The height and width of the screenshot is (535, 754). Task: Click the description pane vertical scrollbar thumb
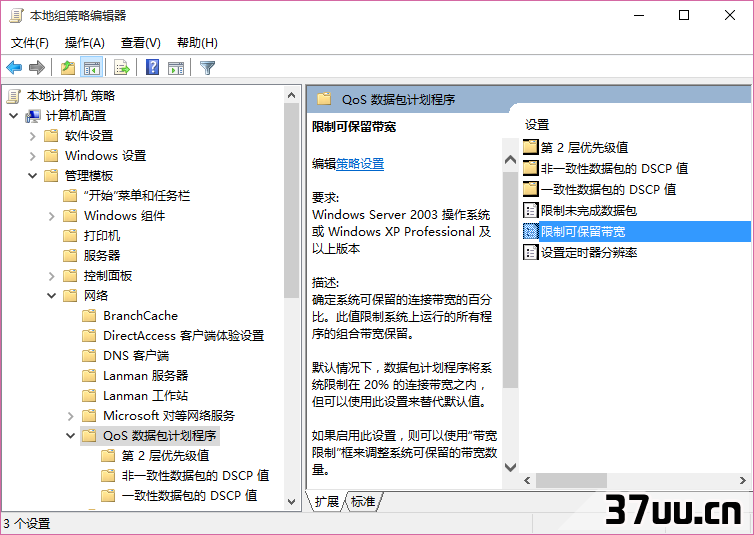tap(510, 280)
